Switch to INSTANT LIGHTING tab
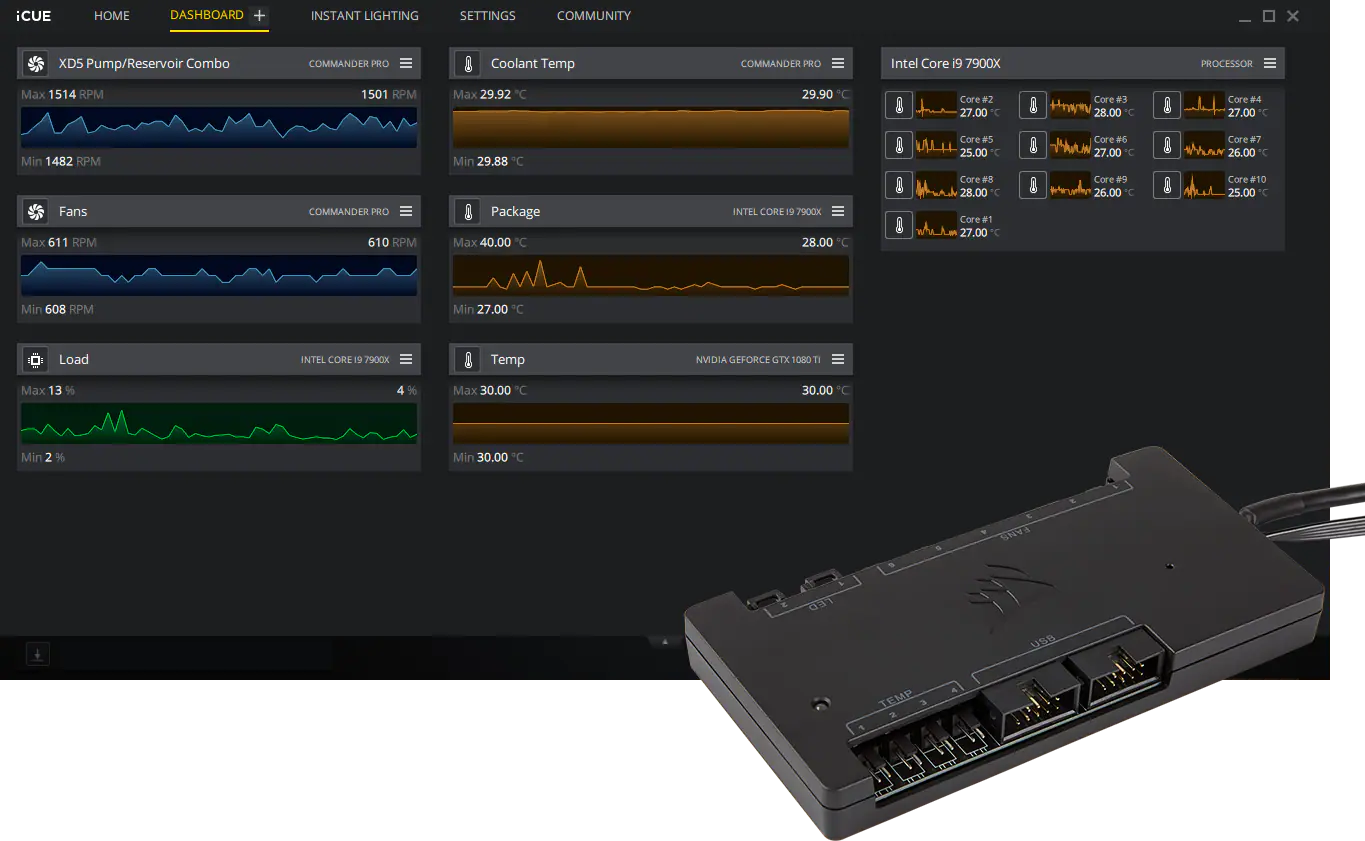 coord(365,16)
